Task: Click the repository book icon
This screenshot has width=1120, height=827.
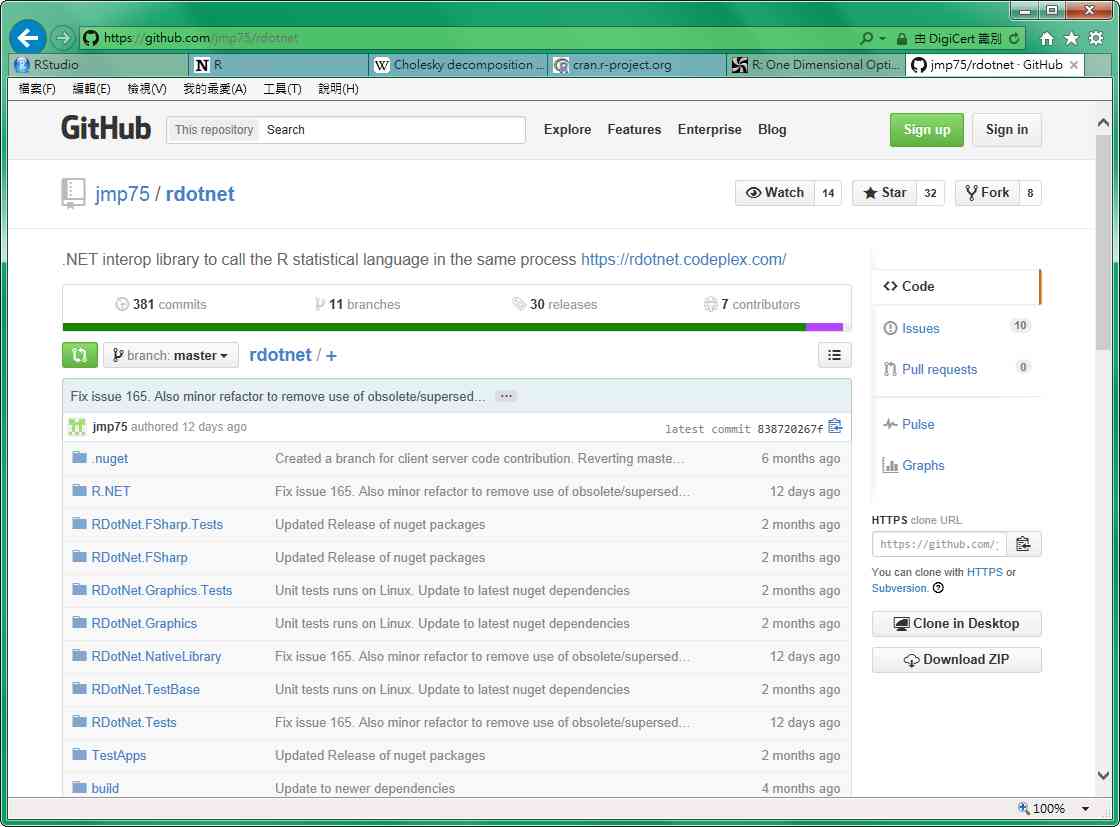Action: (73, 193)
